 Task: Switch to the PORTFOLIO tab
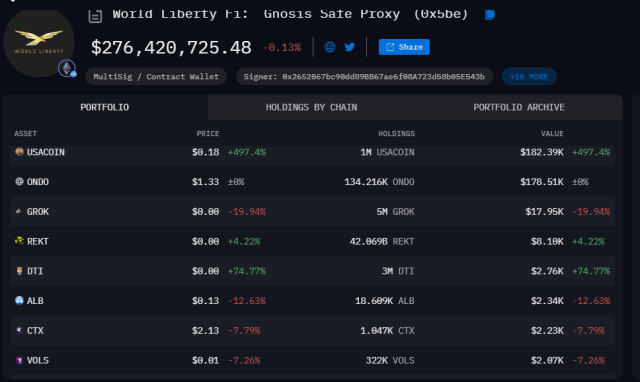tap(104, 107)
